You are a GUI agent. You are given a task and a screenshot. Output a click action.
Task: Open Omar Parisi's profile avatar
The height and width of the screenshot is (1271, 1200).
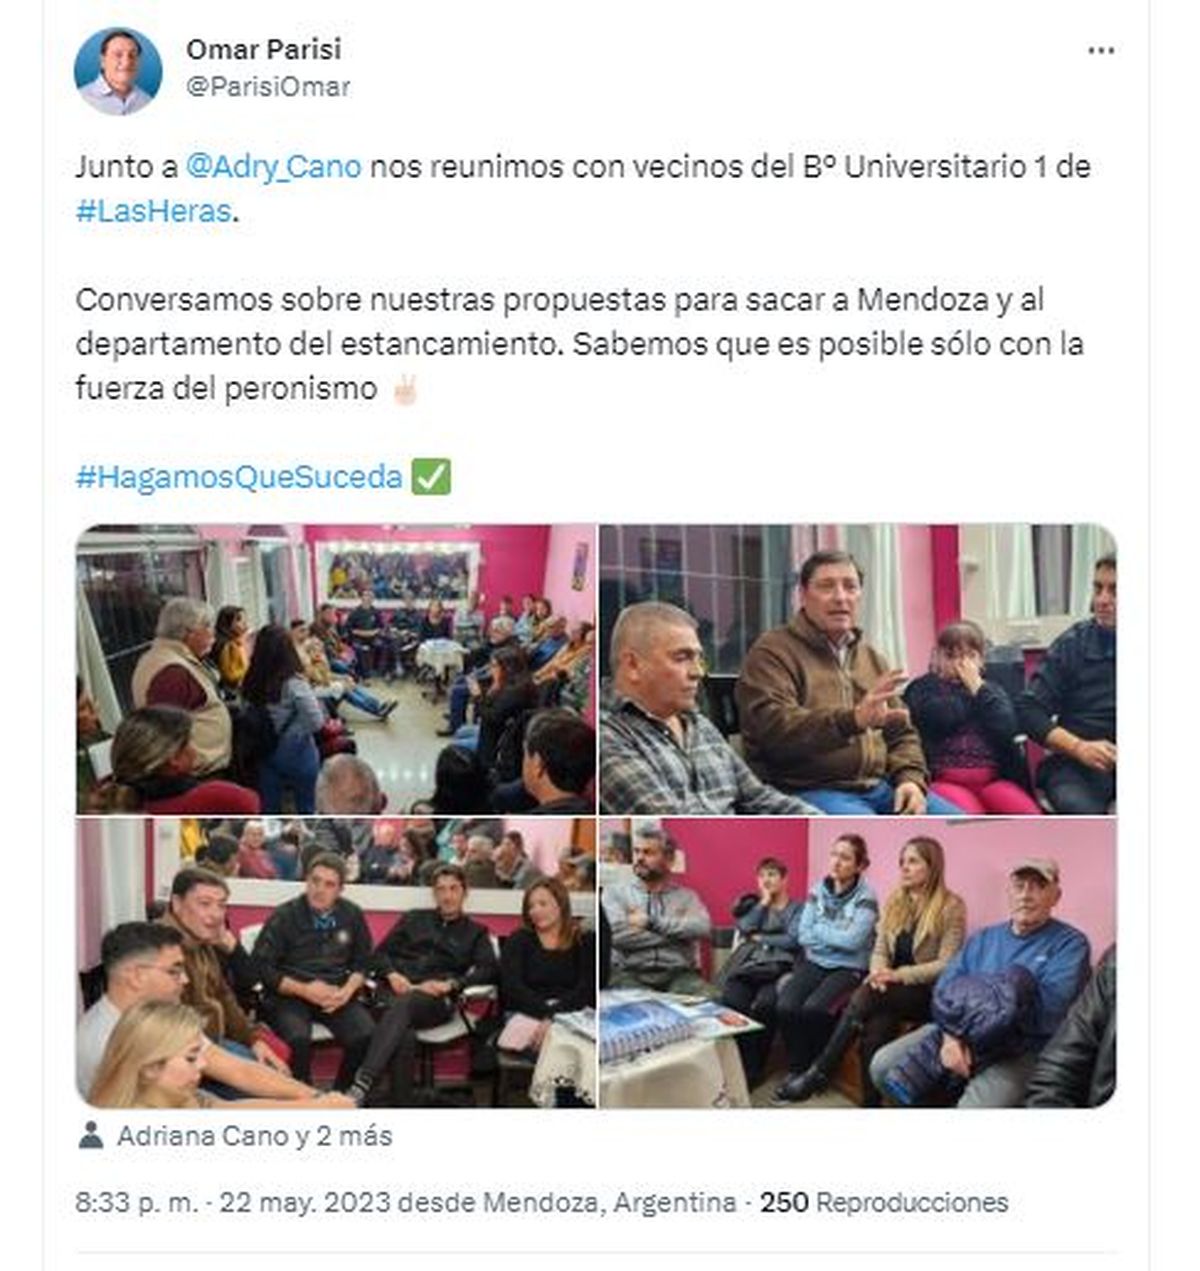(118, 71)
